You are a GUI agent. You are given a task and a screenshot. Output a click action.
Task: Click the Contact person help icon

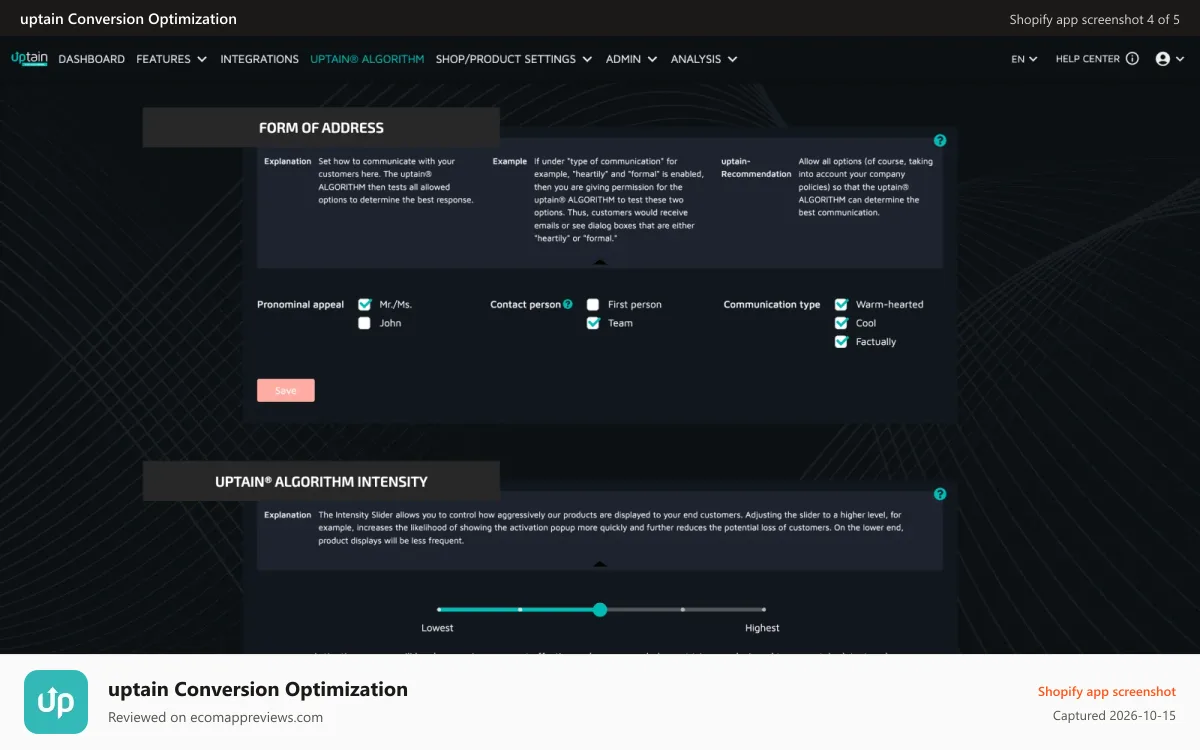click(x=568, y=304)
